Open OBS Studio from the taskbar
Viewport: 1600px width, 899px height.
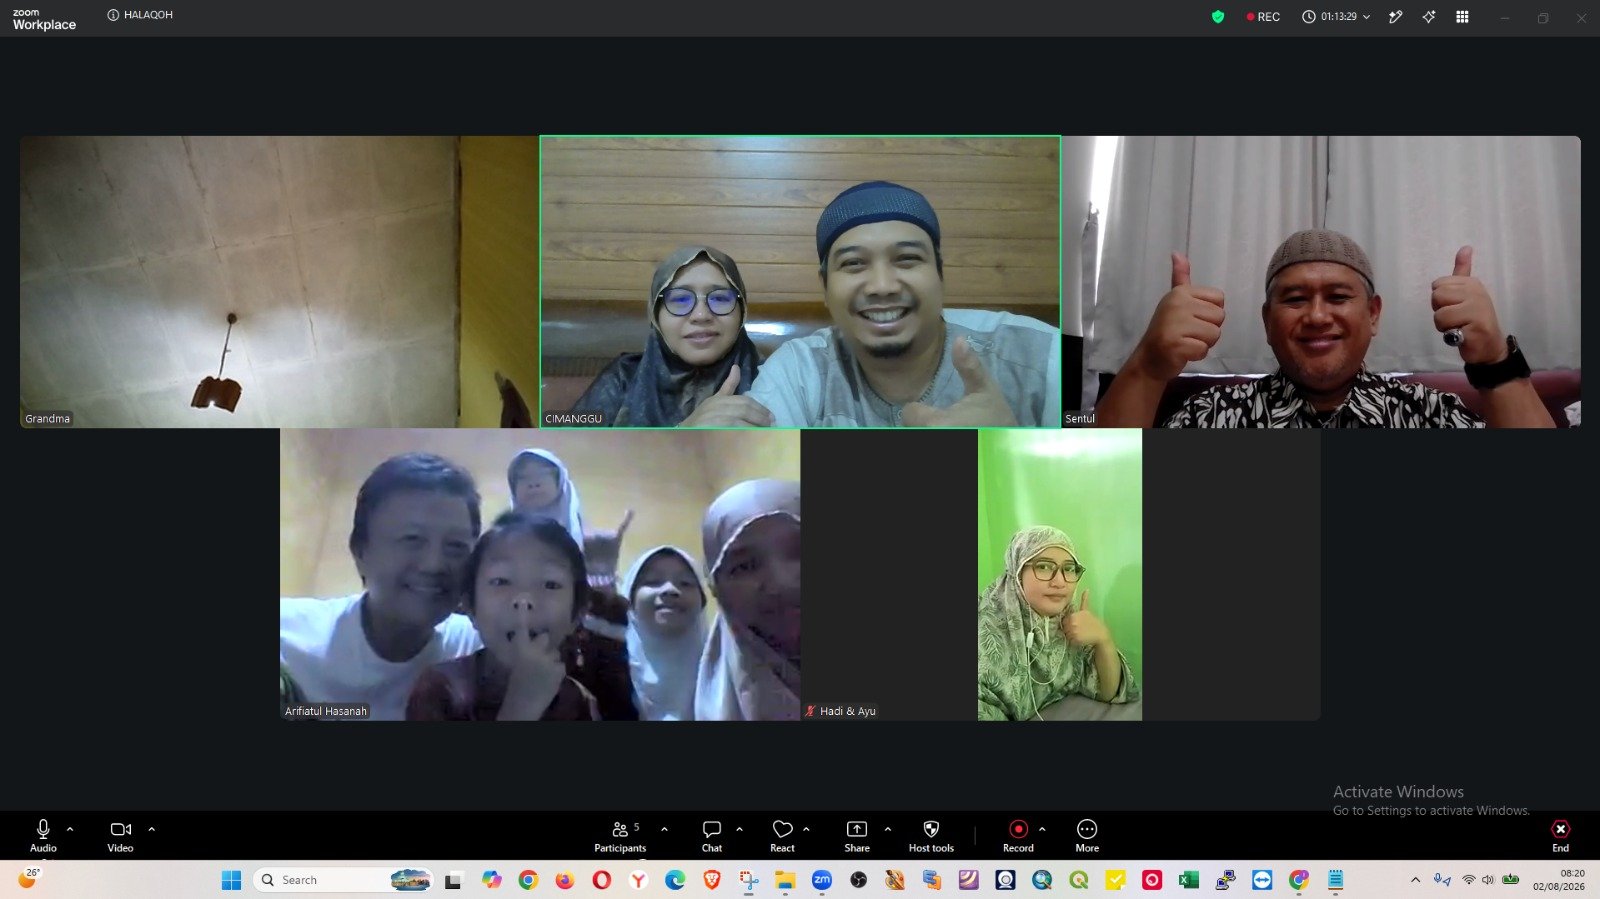pyautogui.click(x=858, y=880)
